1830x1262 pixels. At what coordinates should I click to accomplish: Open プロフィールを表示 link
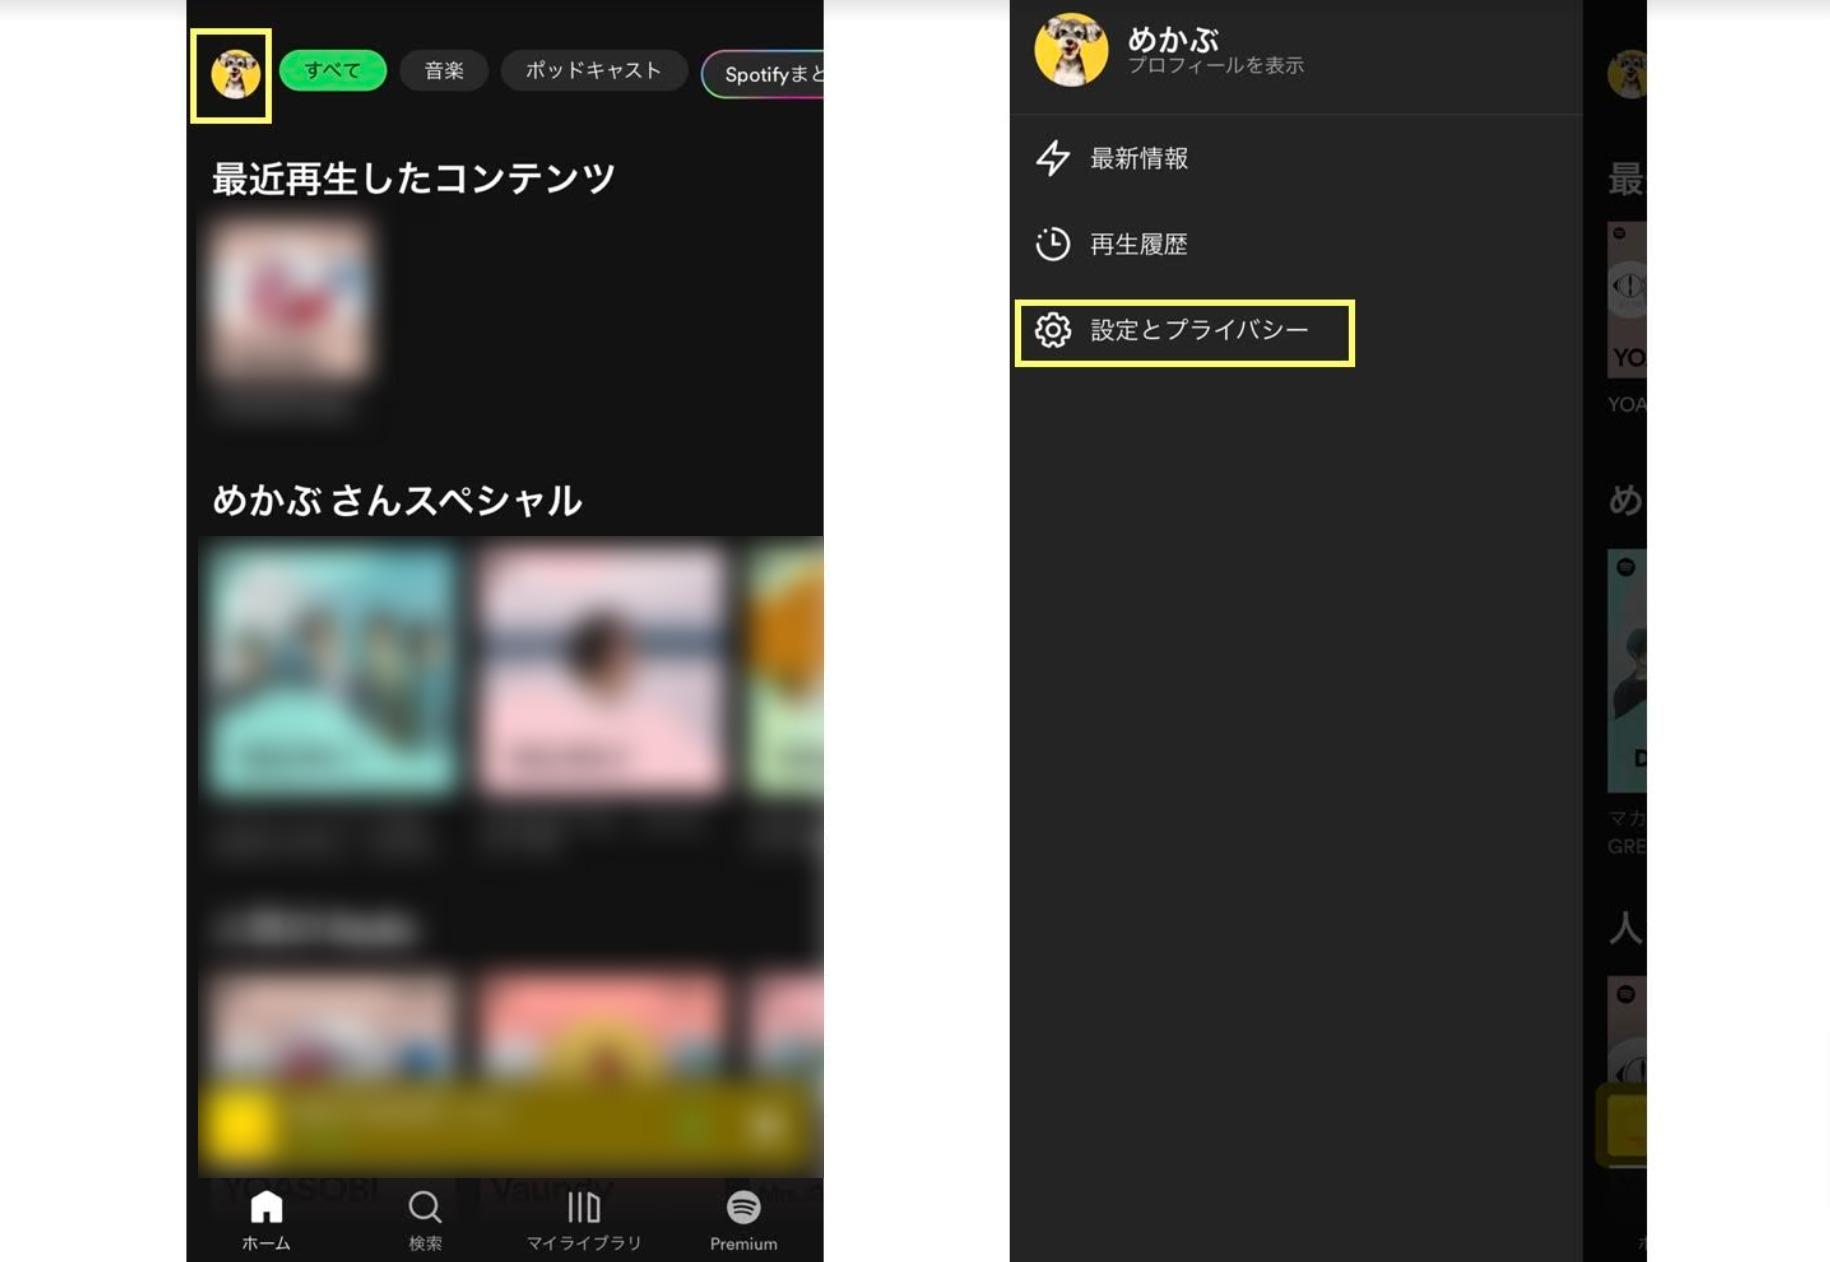[x=1216, y=66]
